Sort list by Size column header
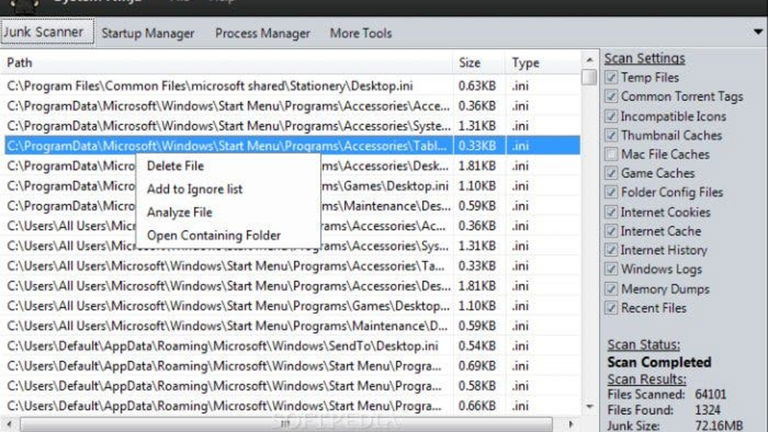Viewport: 768px width, 432px height. [x=479, y=63]
